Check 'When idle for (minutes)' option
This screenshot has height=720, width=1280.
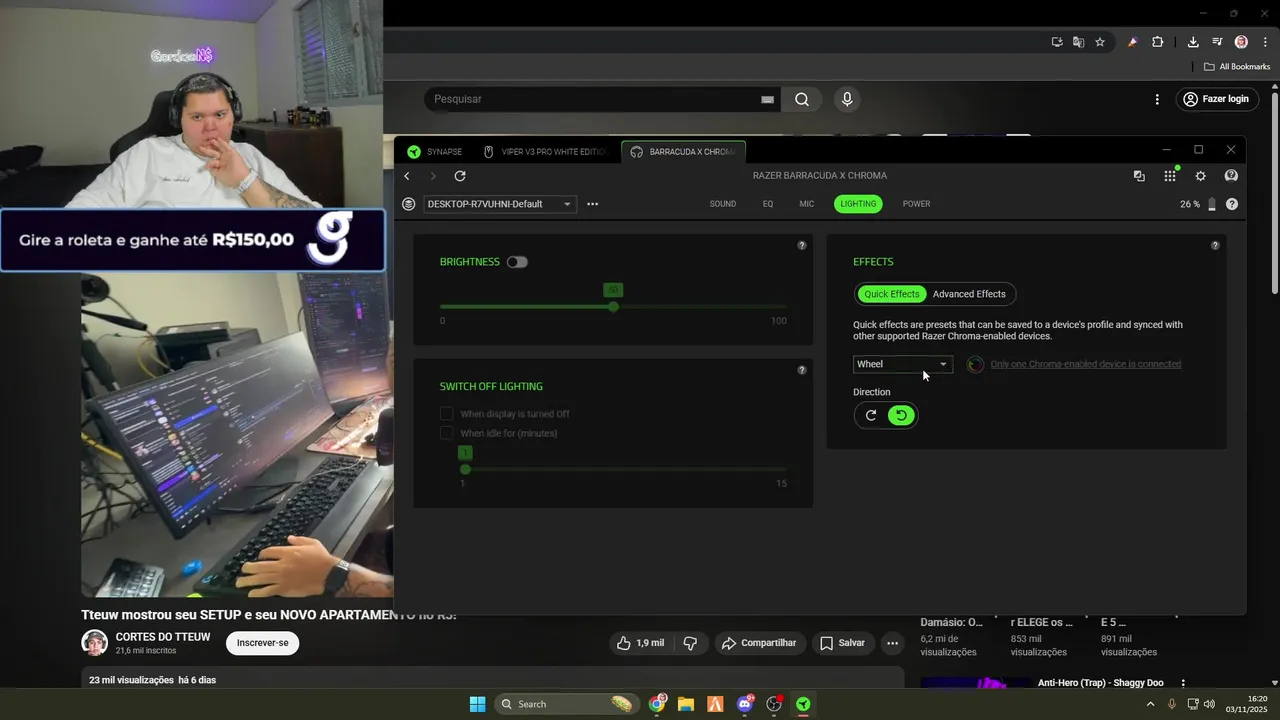tap(447, 433)
